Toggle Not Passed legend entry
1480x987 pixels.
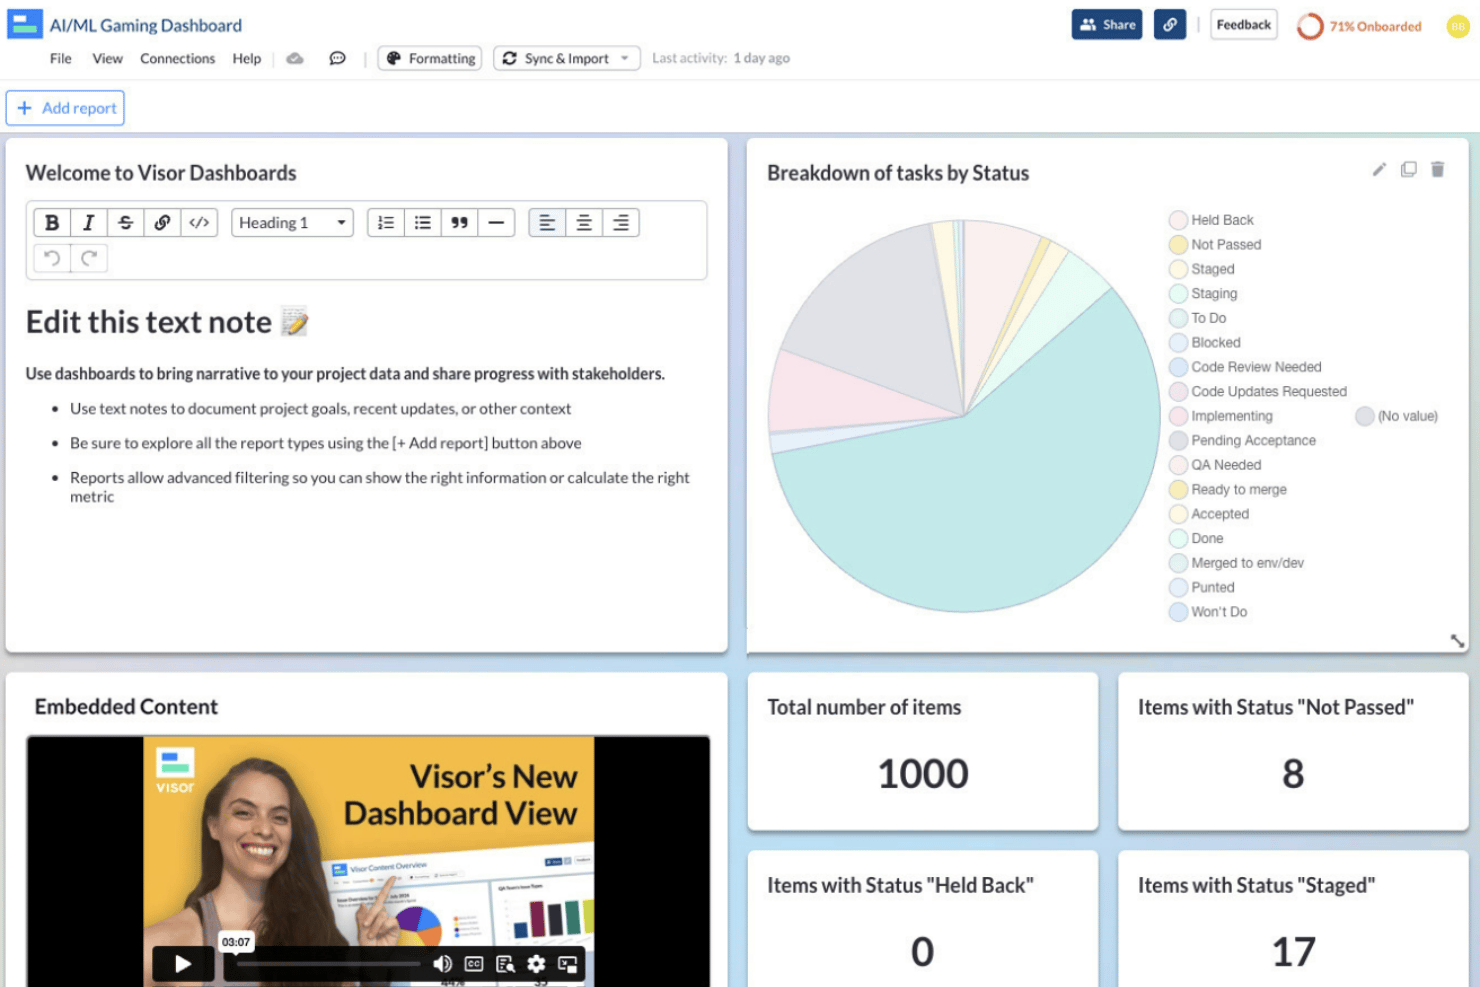point(1215,244)
